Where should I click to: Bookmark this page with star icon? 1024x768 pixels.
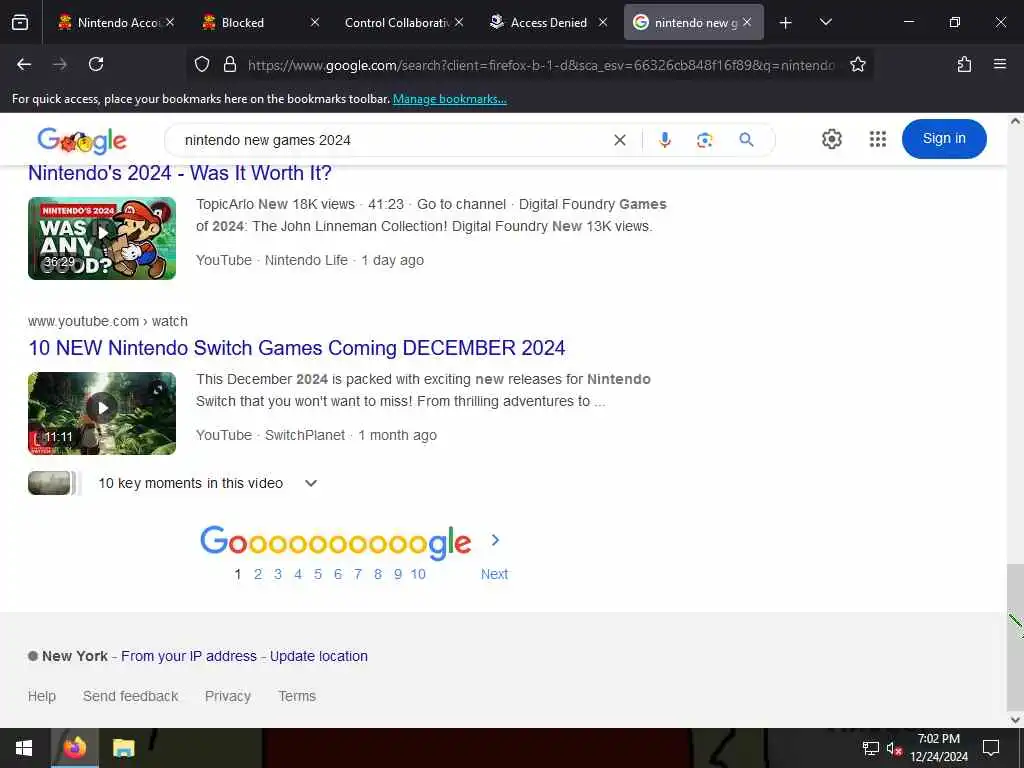[x=857, y=64]
